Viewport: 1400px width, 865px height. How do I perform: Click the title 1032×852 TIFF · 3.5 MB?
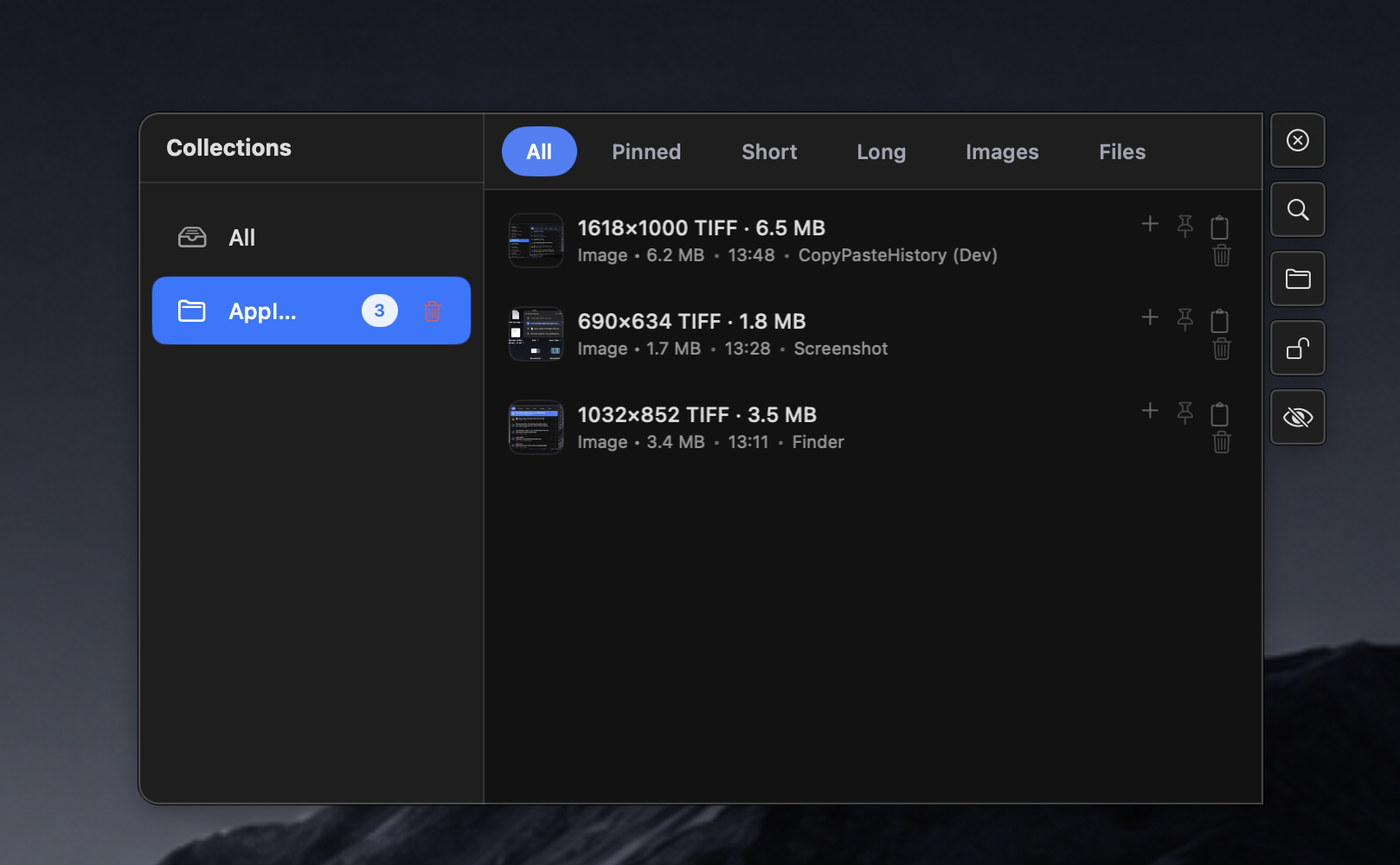point(697,415)
